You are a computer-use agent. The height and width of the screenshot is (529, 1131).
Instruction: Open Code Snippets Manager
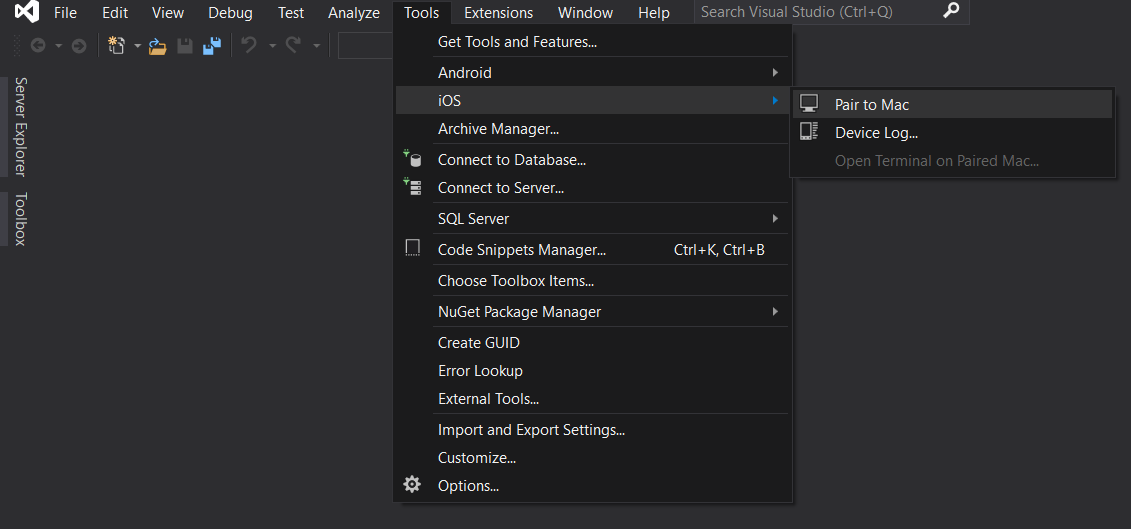tap(592, 250)
